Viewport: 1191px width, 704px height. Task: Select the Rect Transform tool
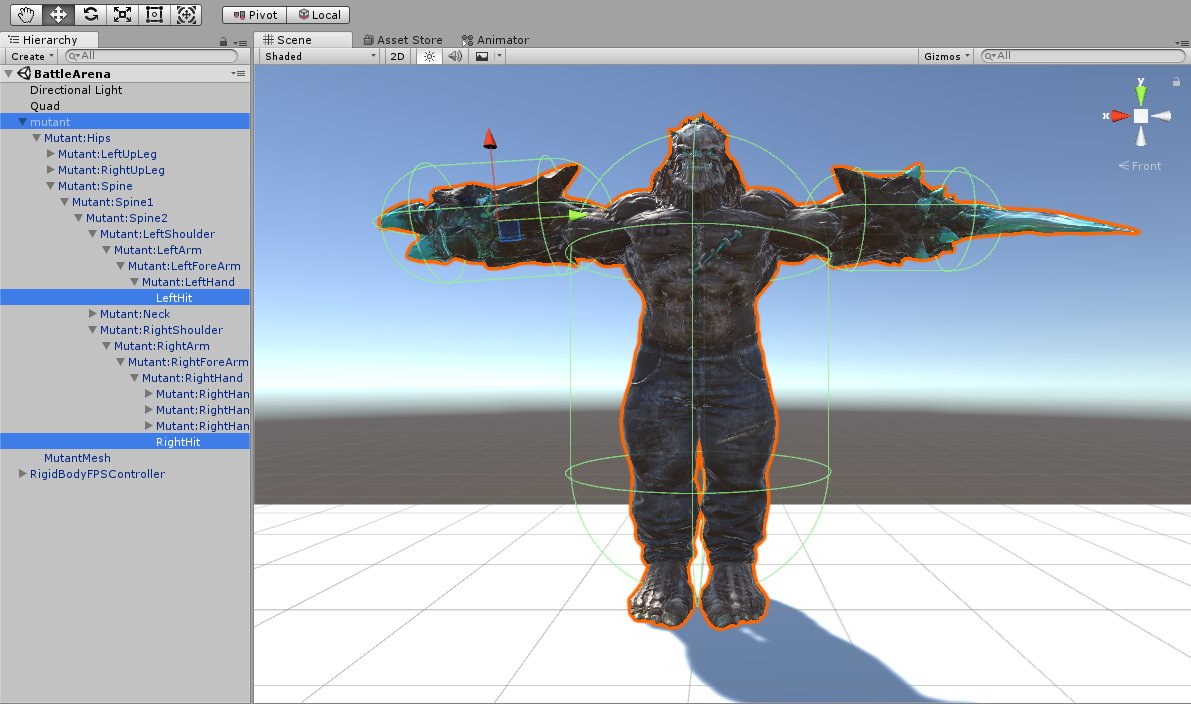(155, 14)
